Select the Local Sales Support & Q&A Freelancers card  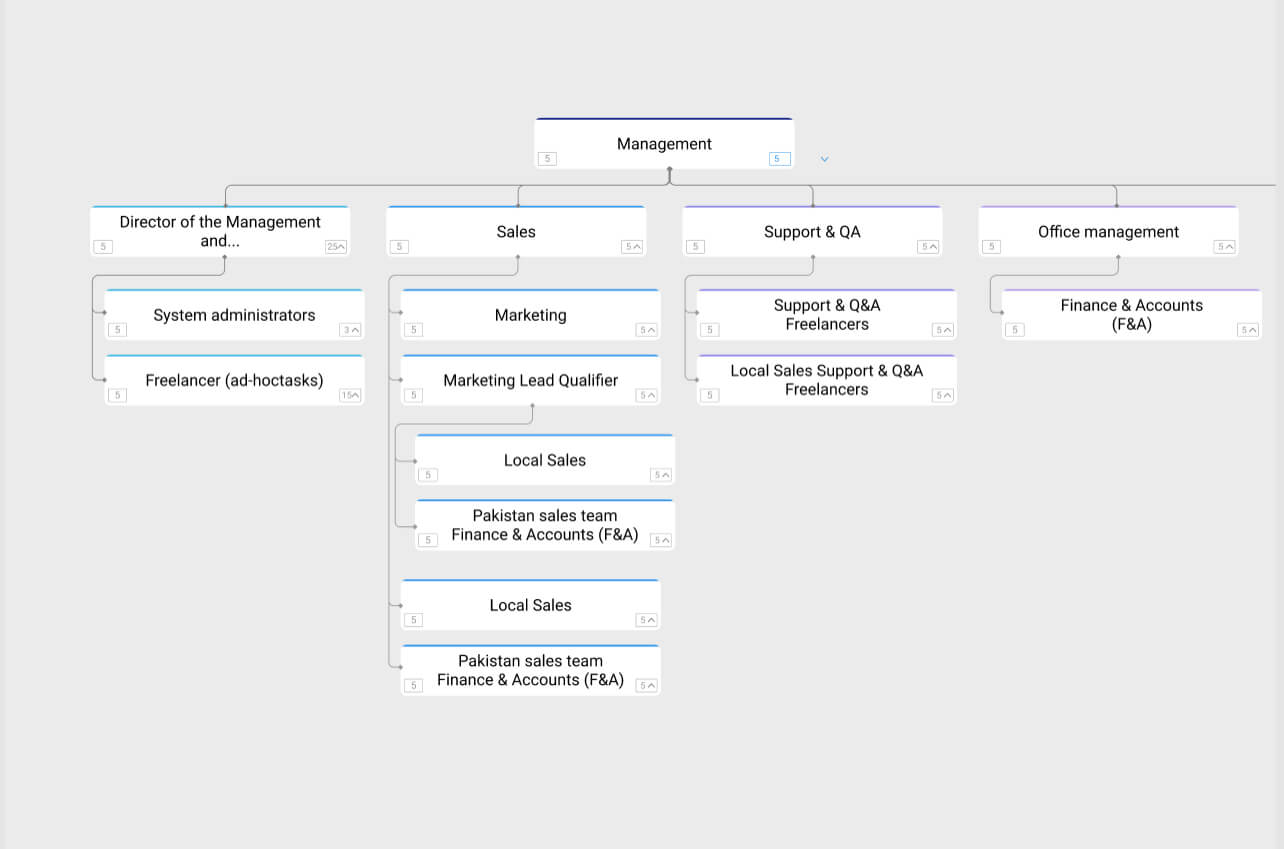point(827,380)
